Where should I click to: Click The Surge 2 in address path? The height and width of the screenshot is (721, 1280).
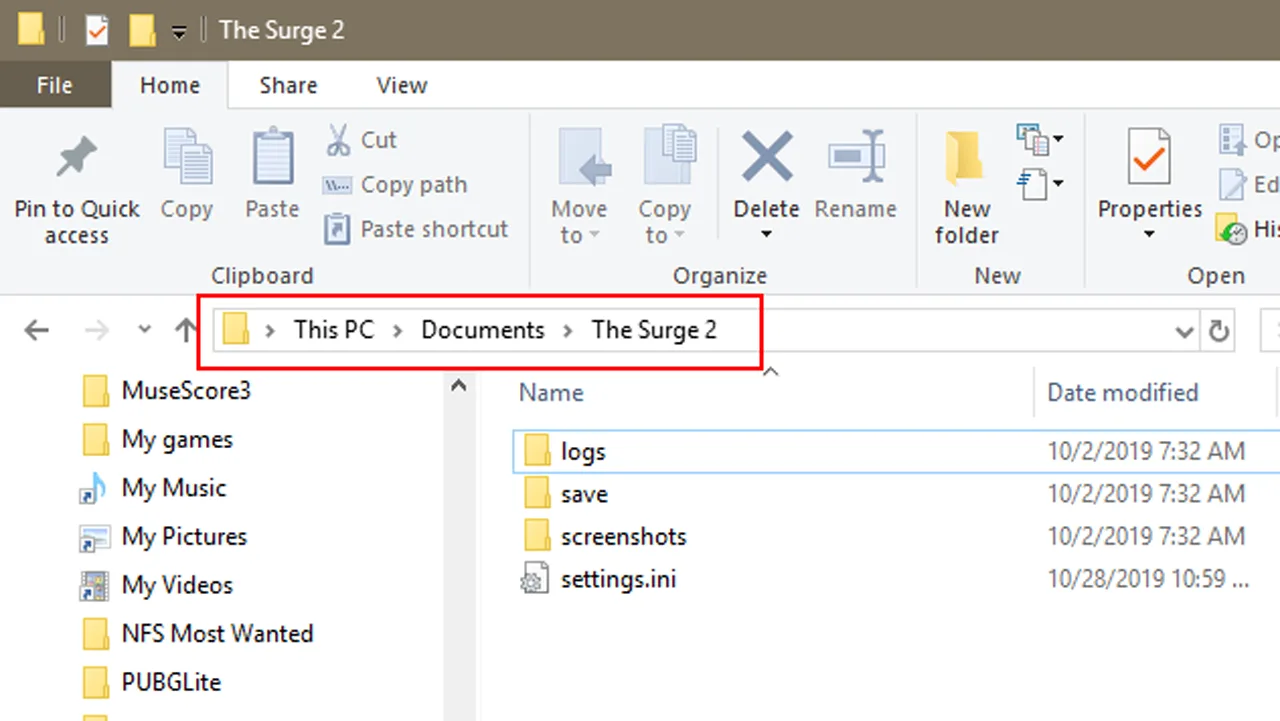click(x=654, y=330)
